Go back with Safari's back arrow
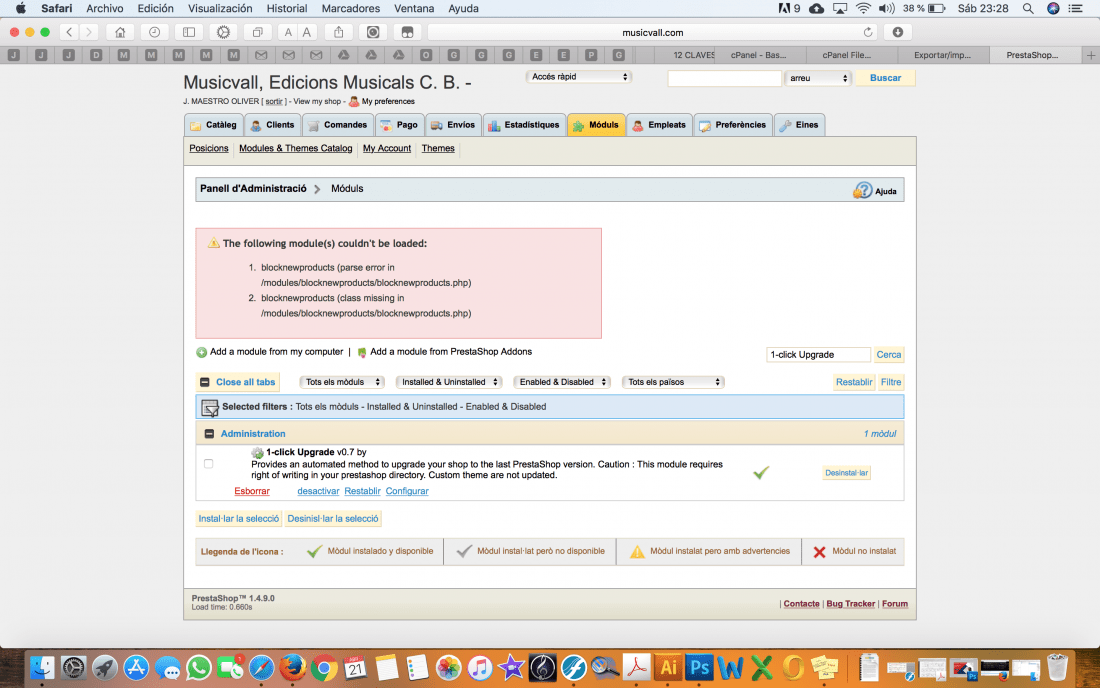 click(x=69, y=32)
